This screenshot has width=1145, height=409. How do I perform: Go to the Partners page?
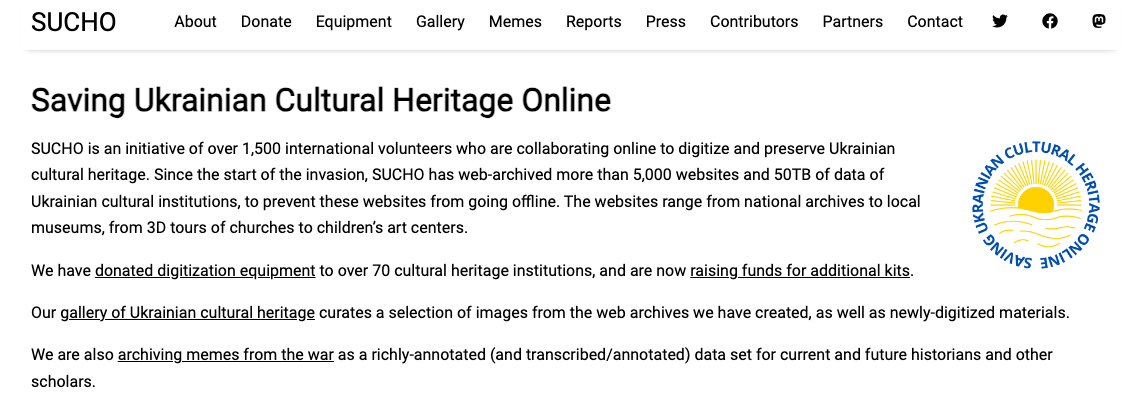point(853,22)
